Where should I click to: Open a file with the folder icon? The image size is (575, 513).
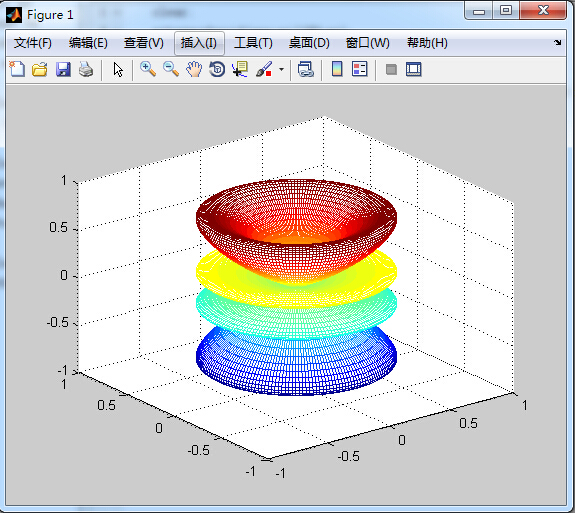[40, 69]
